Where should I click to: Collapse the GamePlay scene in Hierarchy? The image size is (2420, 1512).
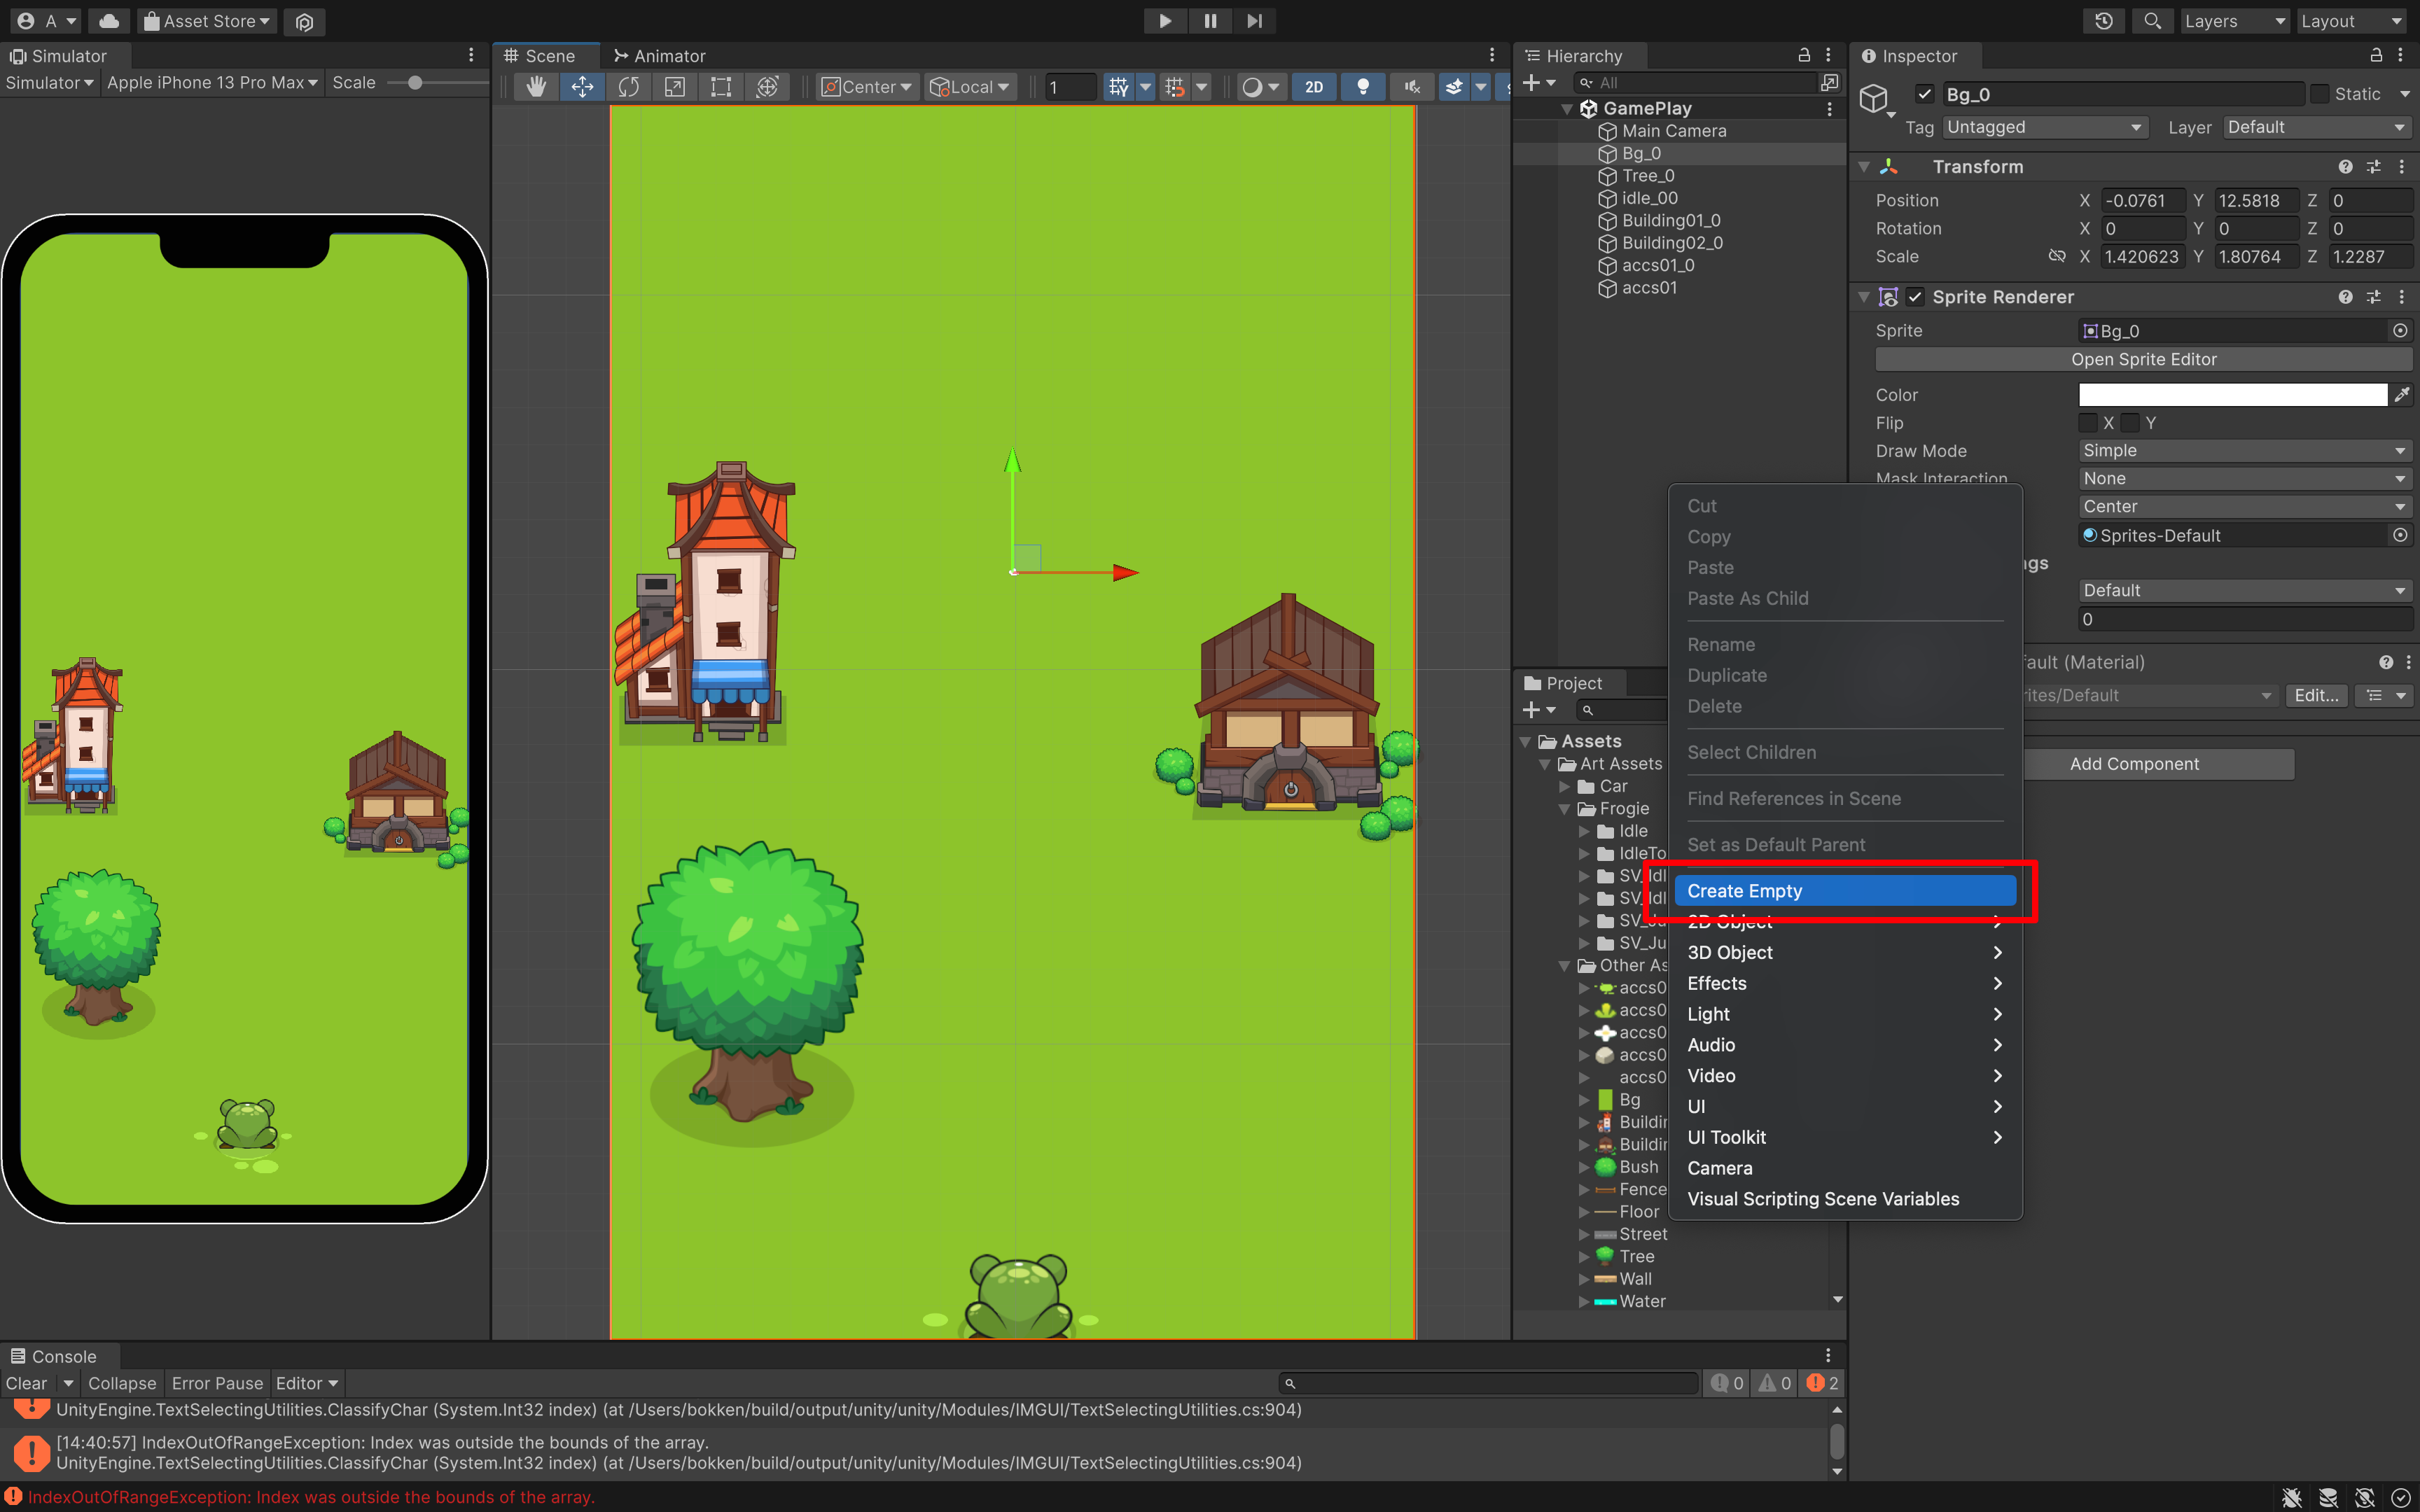tap(1567, 108)
